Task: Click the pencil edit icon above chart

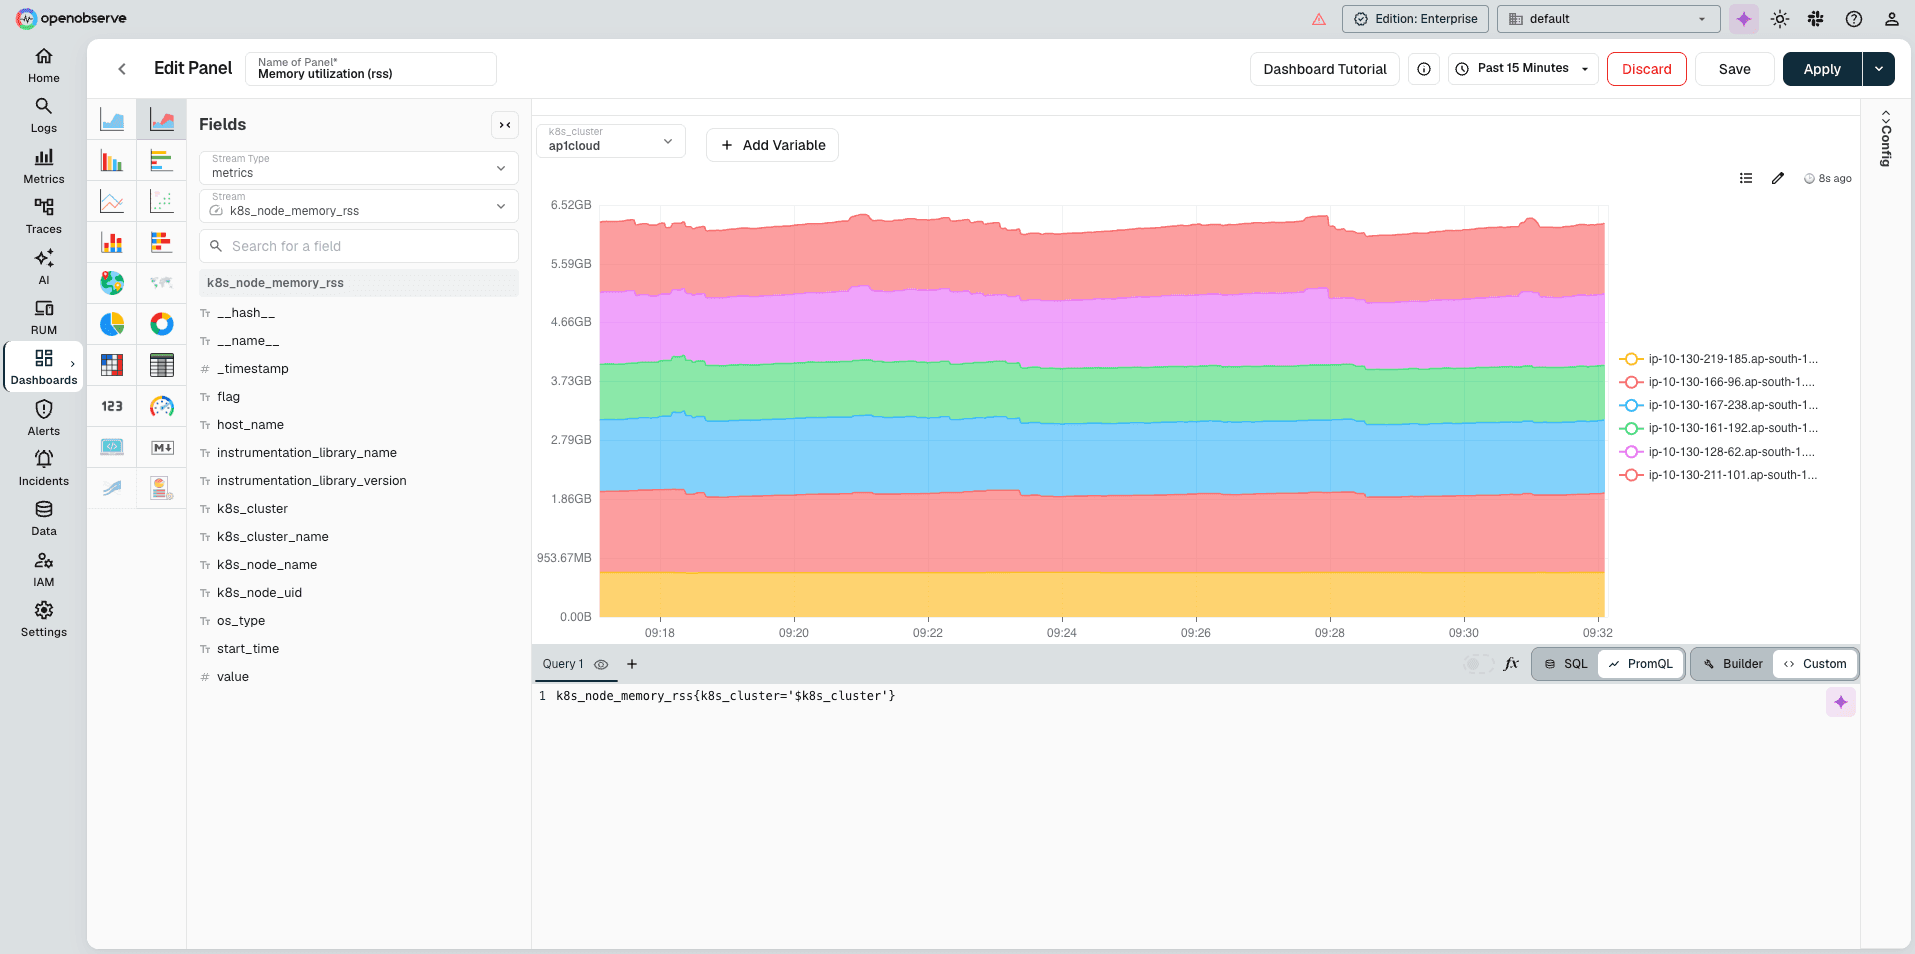Action: pyautogui.click(x=1778, y=178)
